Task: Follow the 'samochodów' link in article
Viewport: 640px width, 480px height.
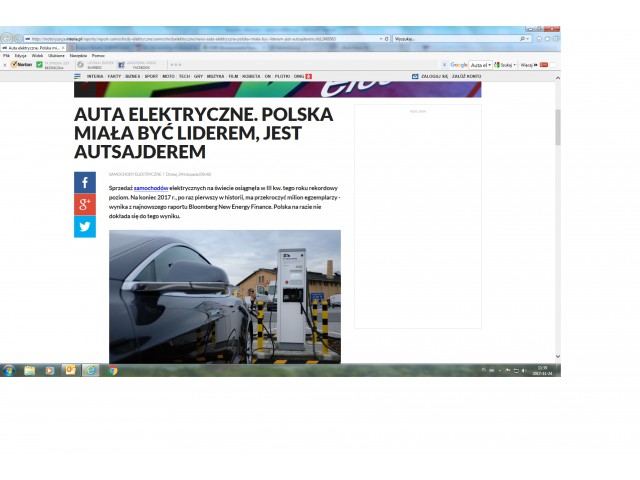Action: tap(150, 188)
